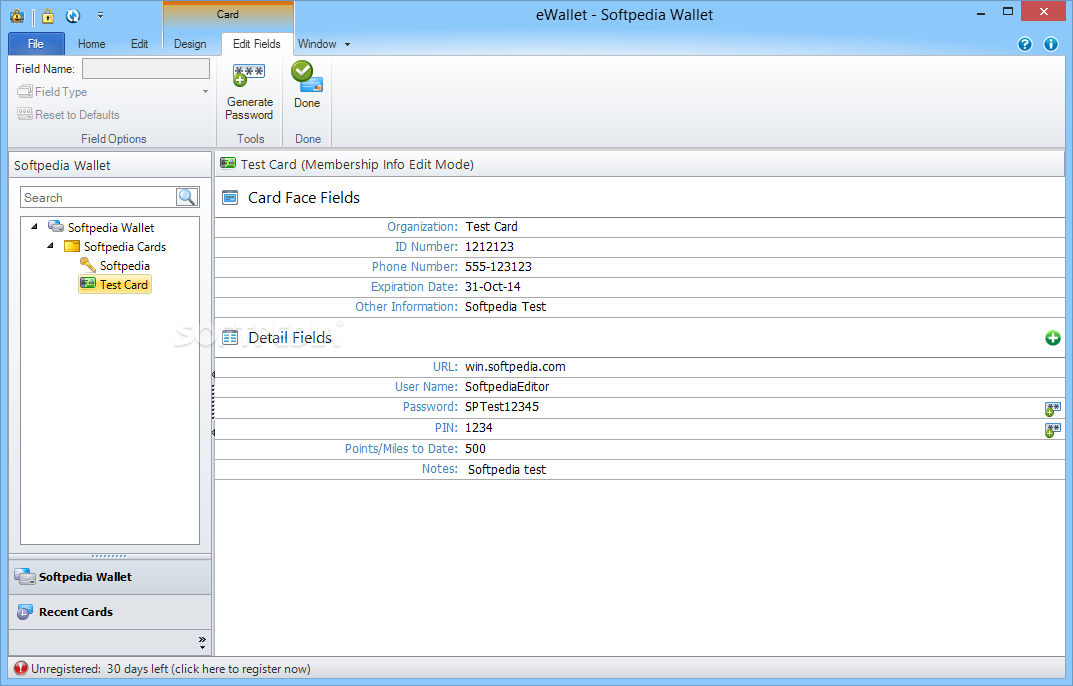
Task: Collapse the Softpedia Cards folder node
Action: click(51, 246)
